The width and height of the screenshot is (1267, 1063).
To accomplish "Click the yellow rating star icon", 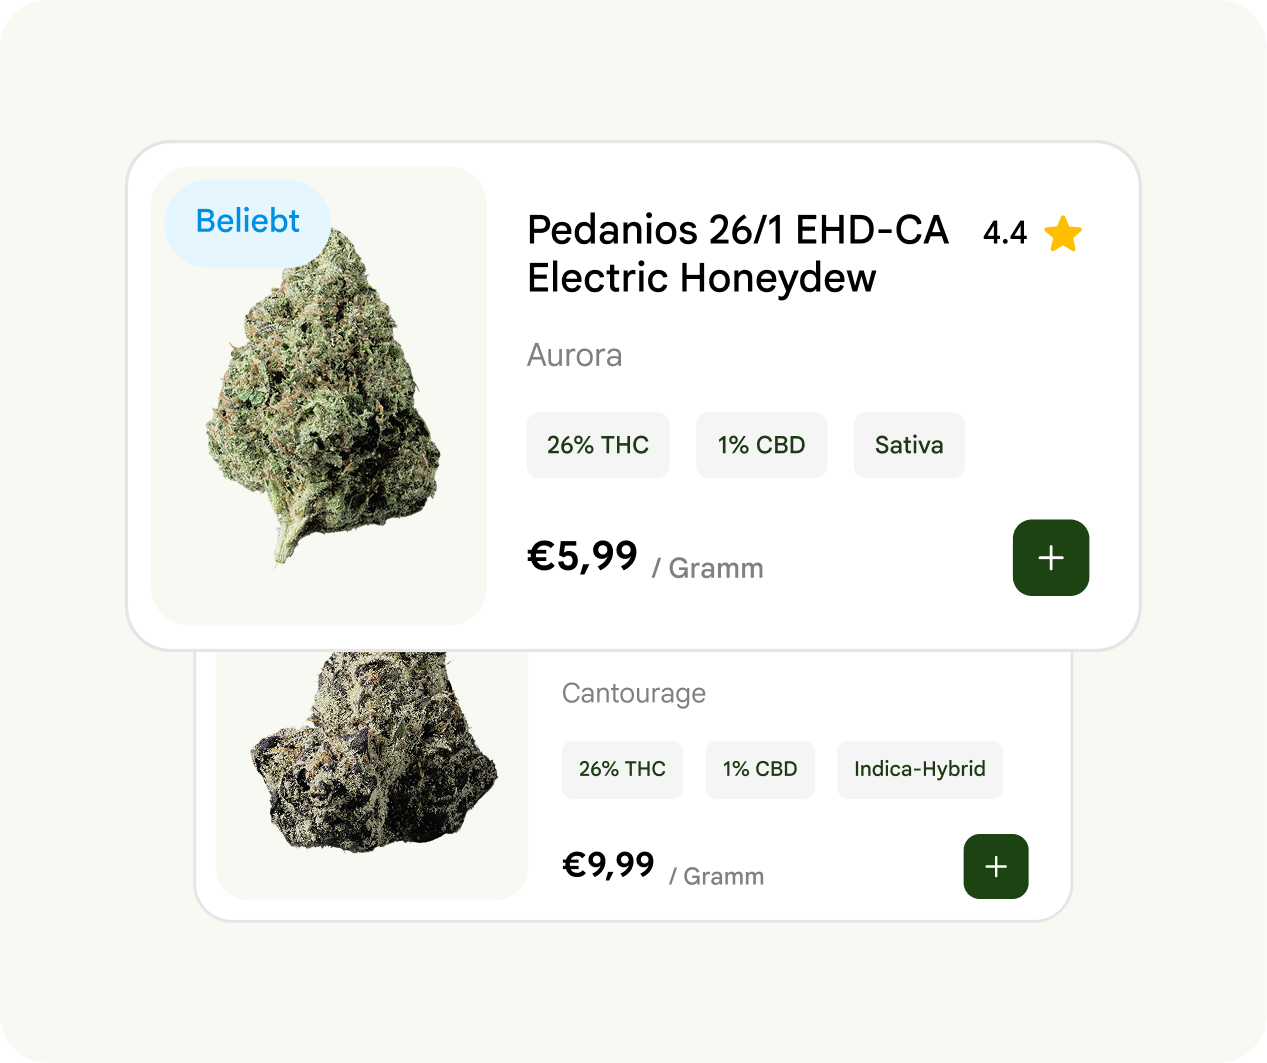I will coord(1063,234).
